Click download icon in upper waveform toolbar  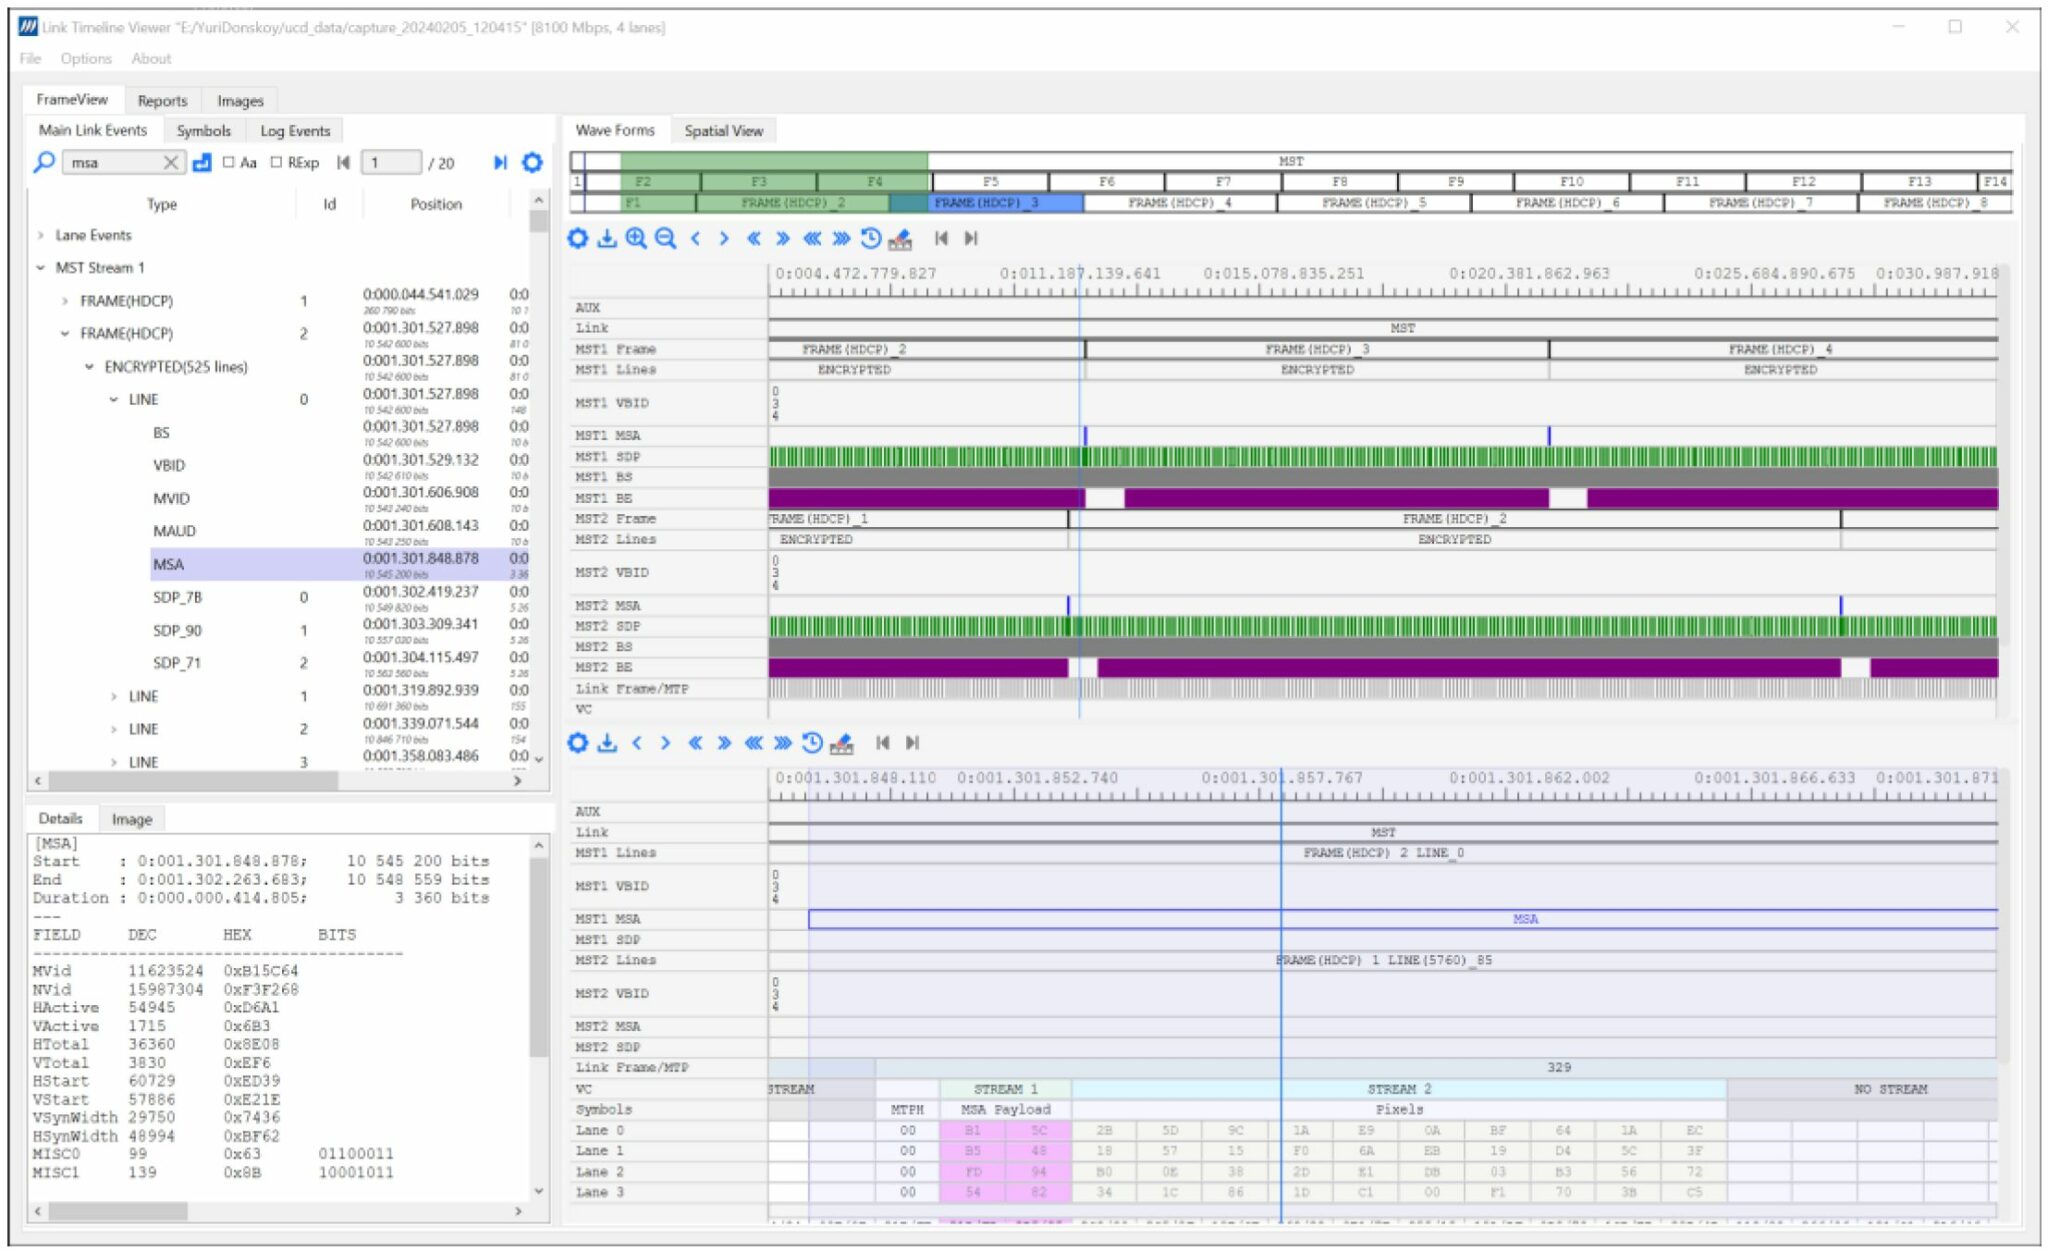click(607, 238)
